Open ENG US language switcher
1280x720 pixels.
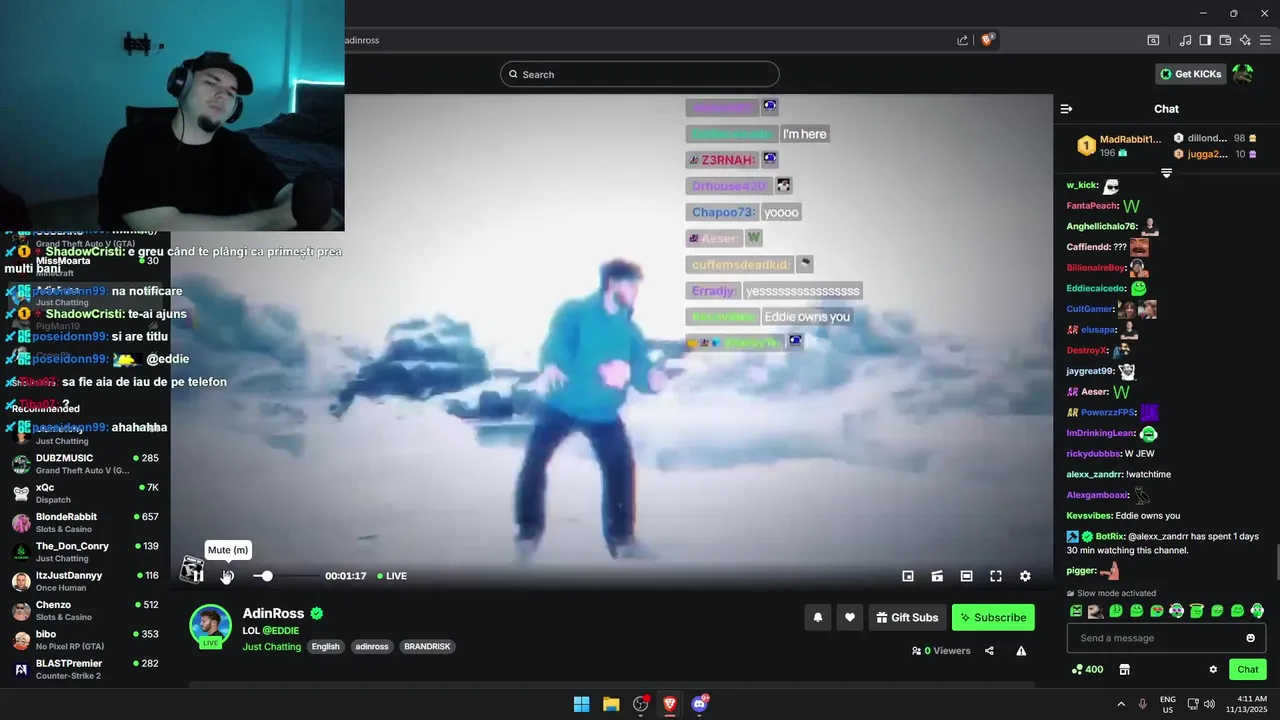(x=1167, y=704)
